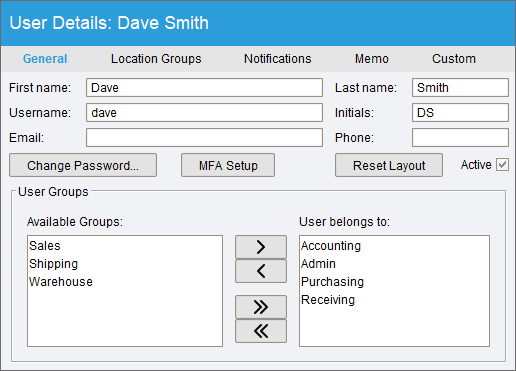Remove all groups with double left arrow

point(261,331)
